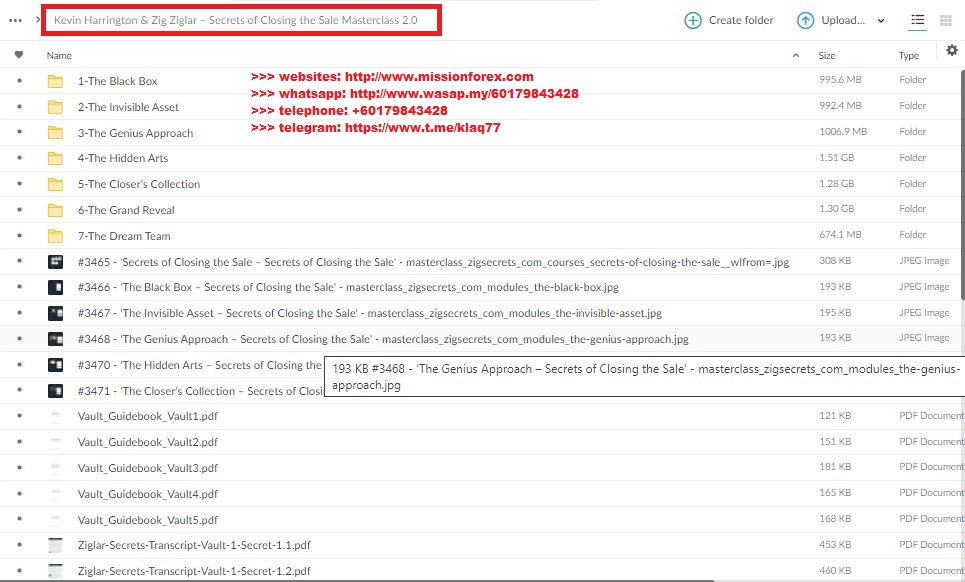Select file '#3467 - The Invisible Asset' name
This screenshot has height=582, width=965.
[x=370, y=313]
